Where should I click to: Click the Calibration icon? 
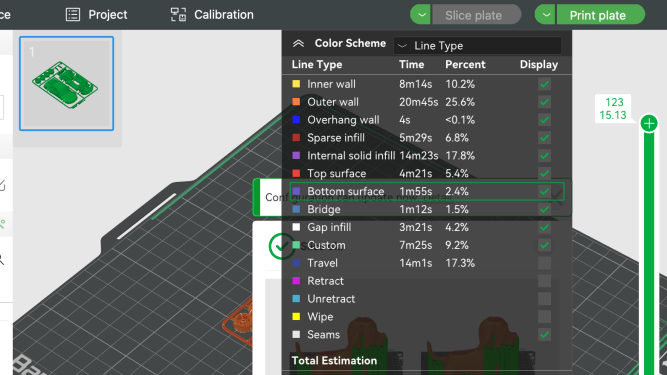(x=178, y=15)
